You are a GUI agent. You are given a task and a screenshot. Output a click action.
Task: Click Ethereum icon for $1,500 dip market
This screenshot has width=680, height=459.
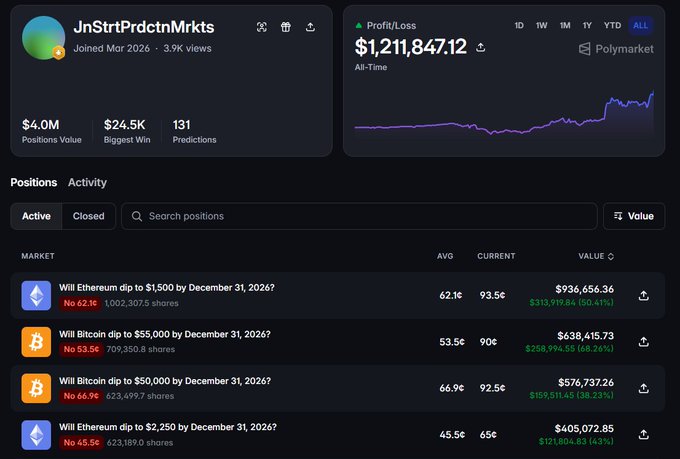click(x=36, y=295)
